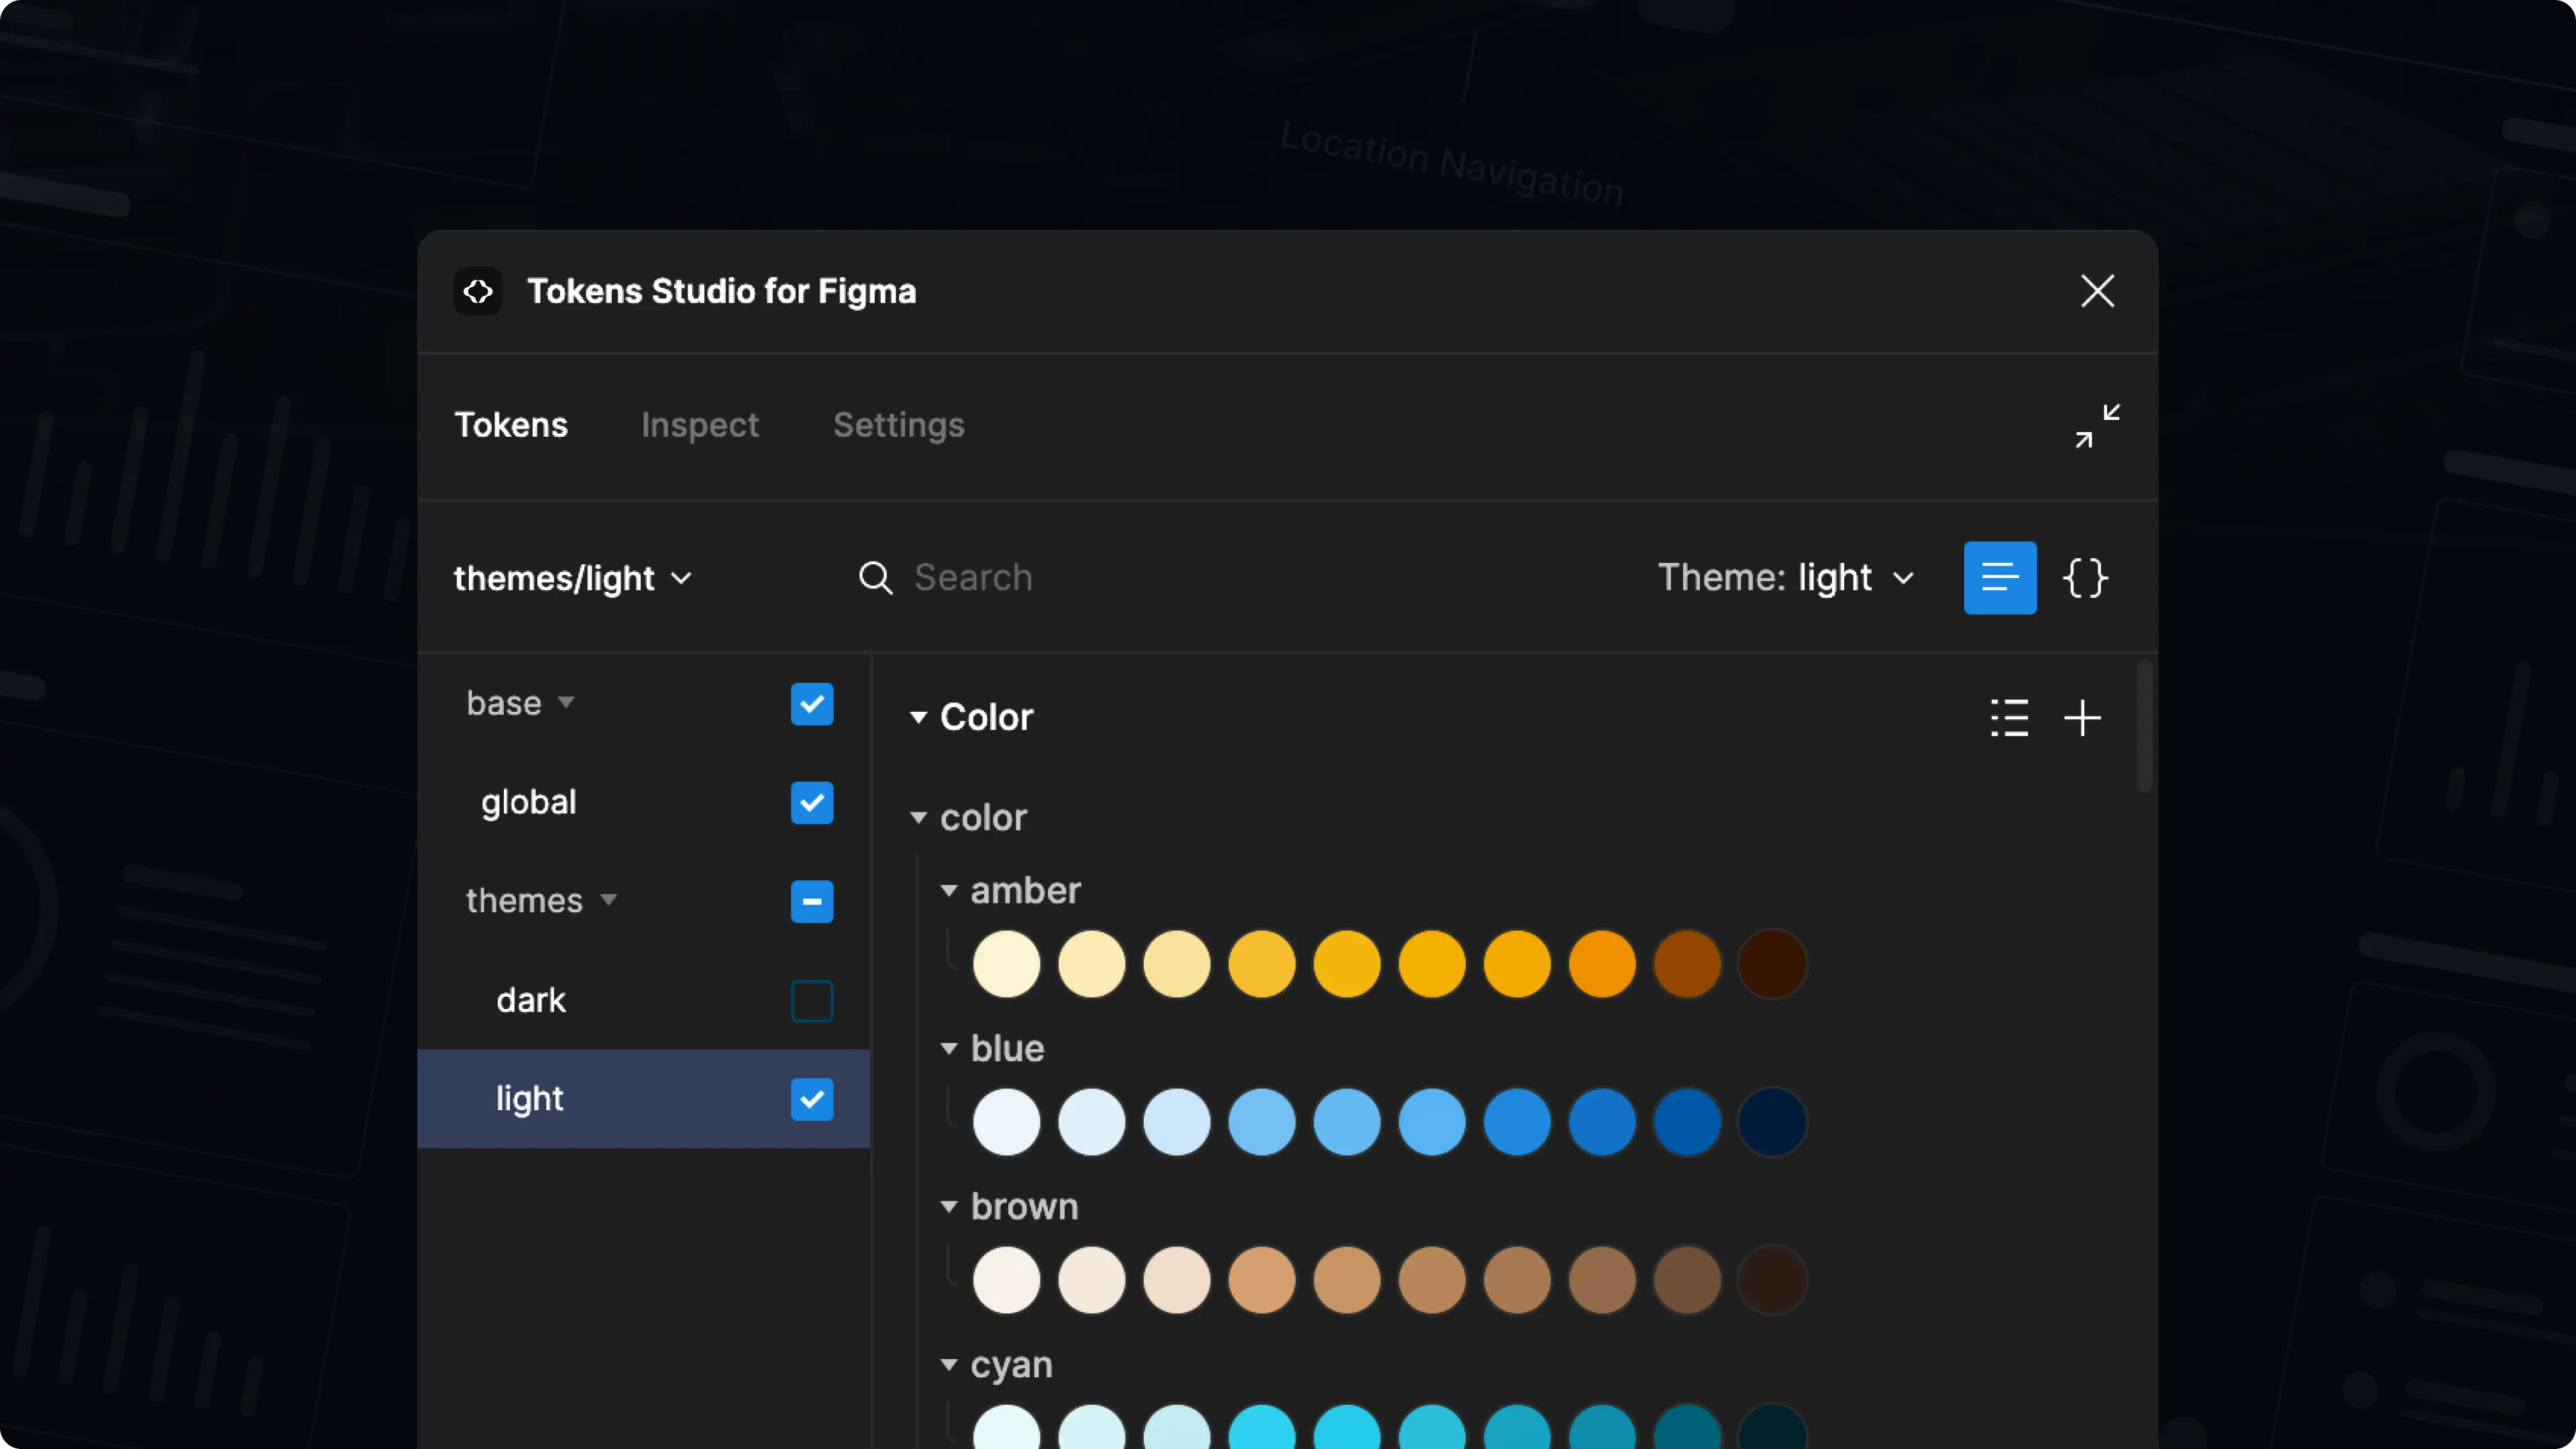
Task: Pick the lightest blue swatch
Action: click(1006, 1122)
